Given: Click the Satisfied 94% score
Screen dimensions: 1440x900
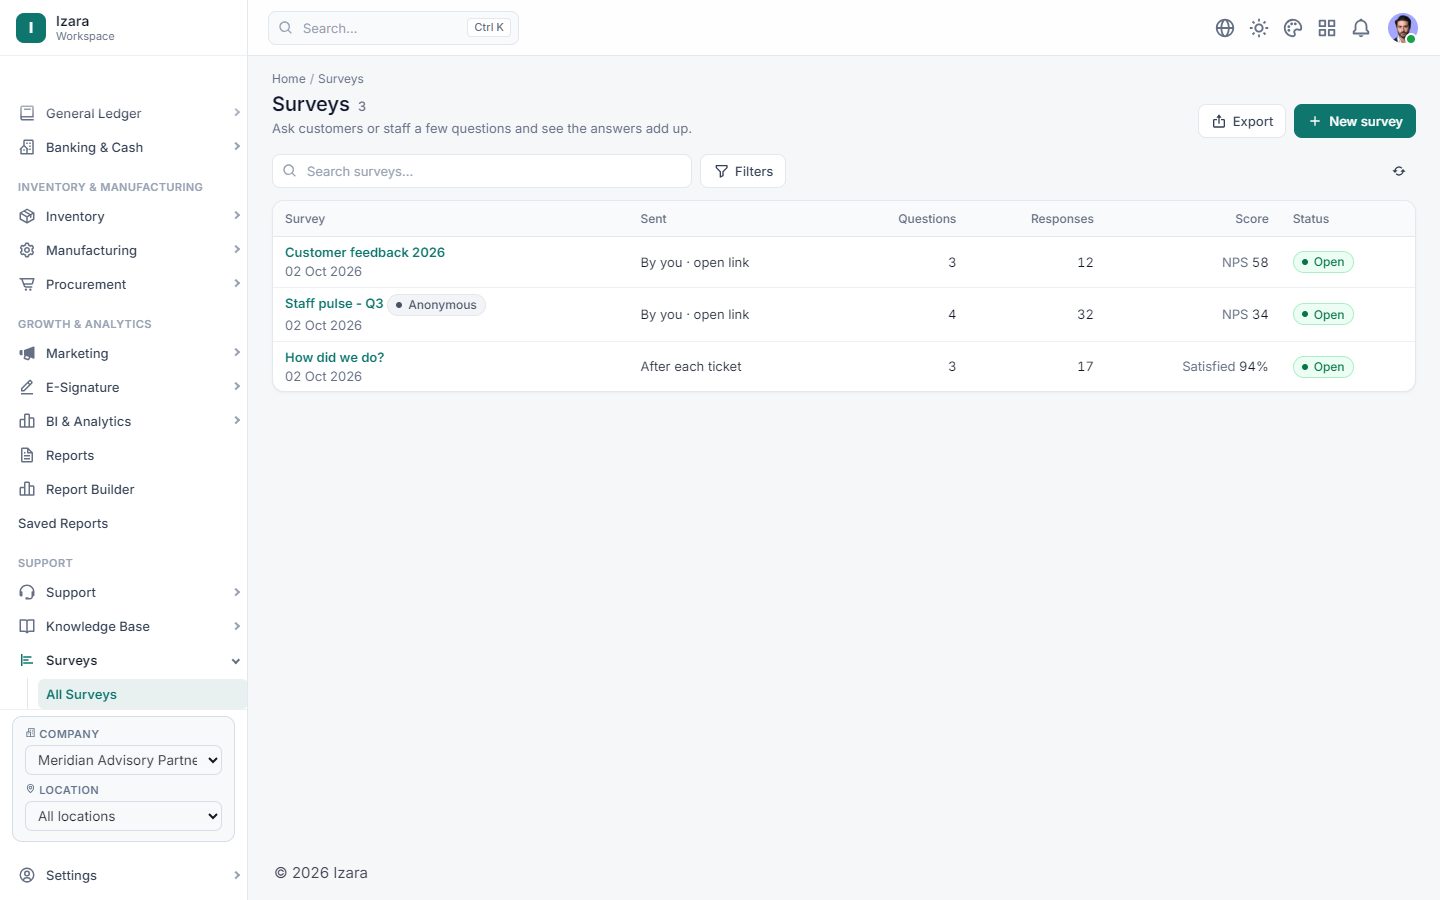Looking at the screenshot, I should [x=1225, y=367].
